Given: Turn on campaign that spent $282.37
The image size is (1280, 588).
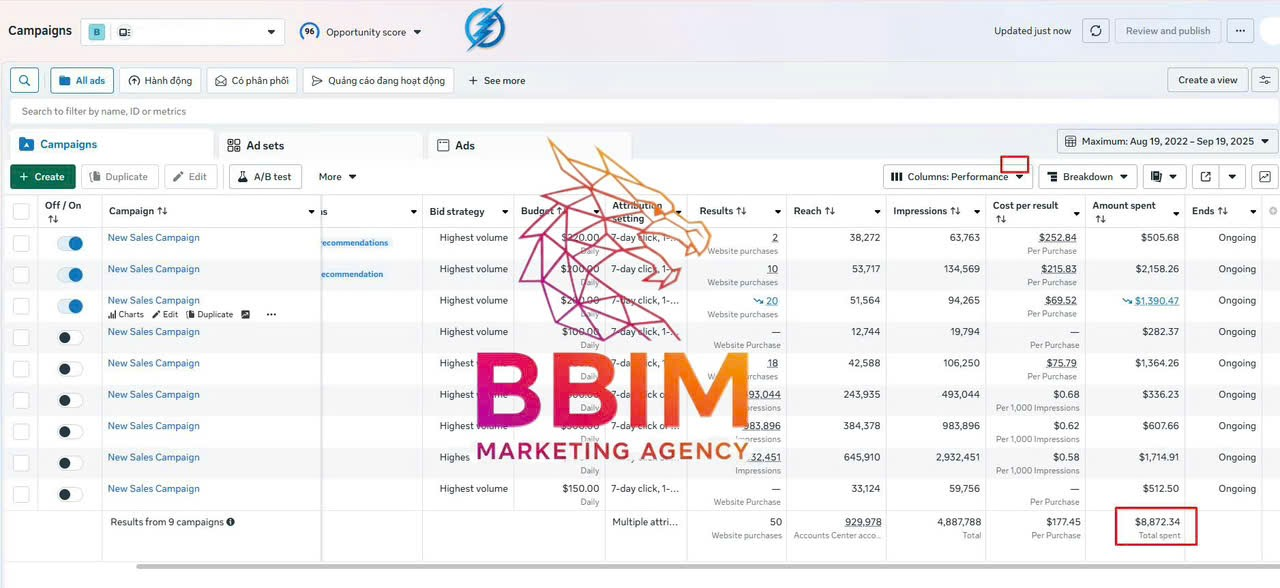Looking at the screenshot, I should [x=70, y=338].
